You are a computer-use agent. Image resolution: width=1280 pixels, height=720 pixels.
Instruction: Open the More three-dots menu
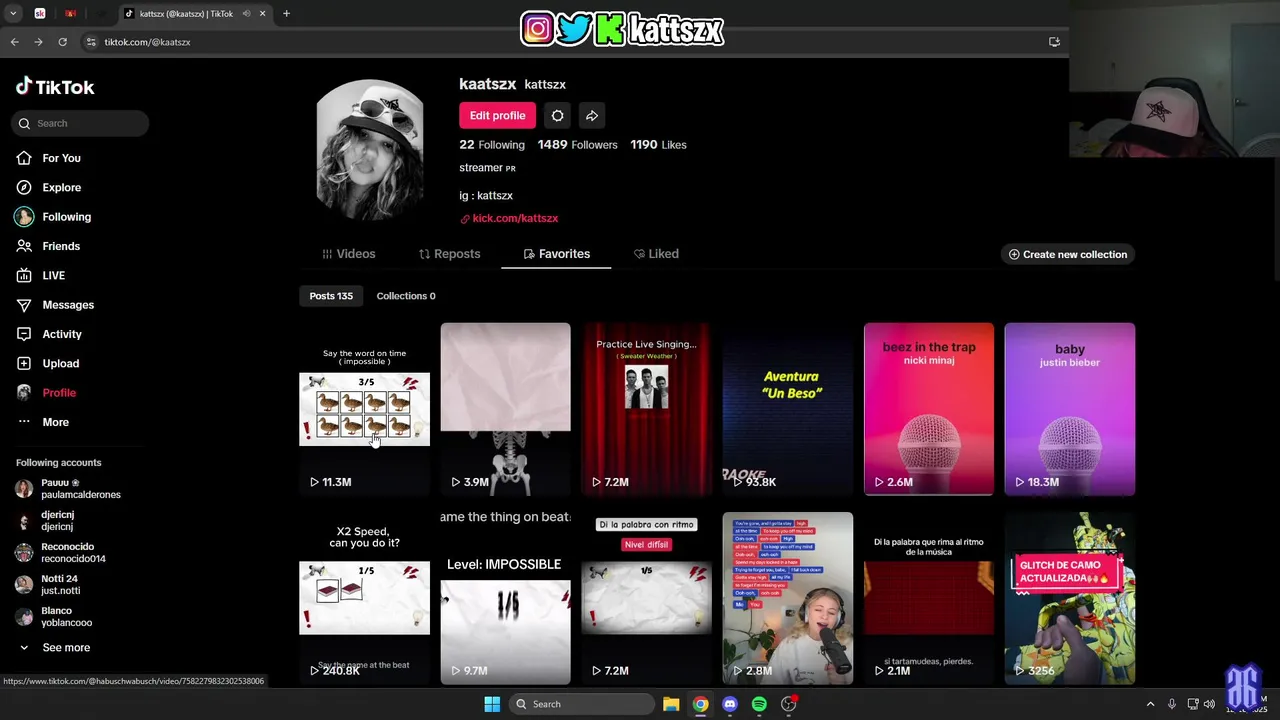[x=24, y=422]
